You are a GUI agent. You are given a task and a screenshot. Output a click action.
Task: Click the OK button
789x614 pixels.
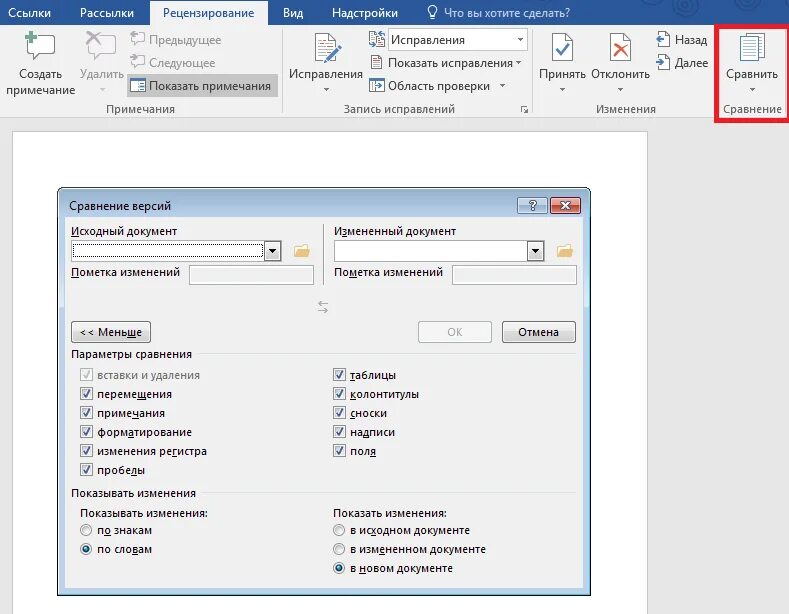click(x=455, y=332)
